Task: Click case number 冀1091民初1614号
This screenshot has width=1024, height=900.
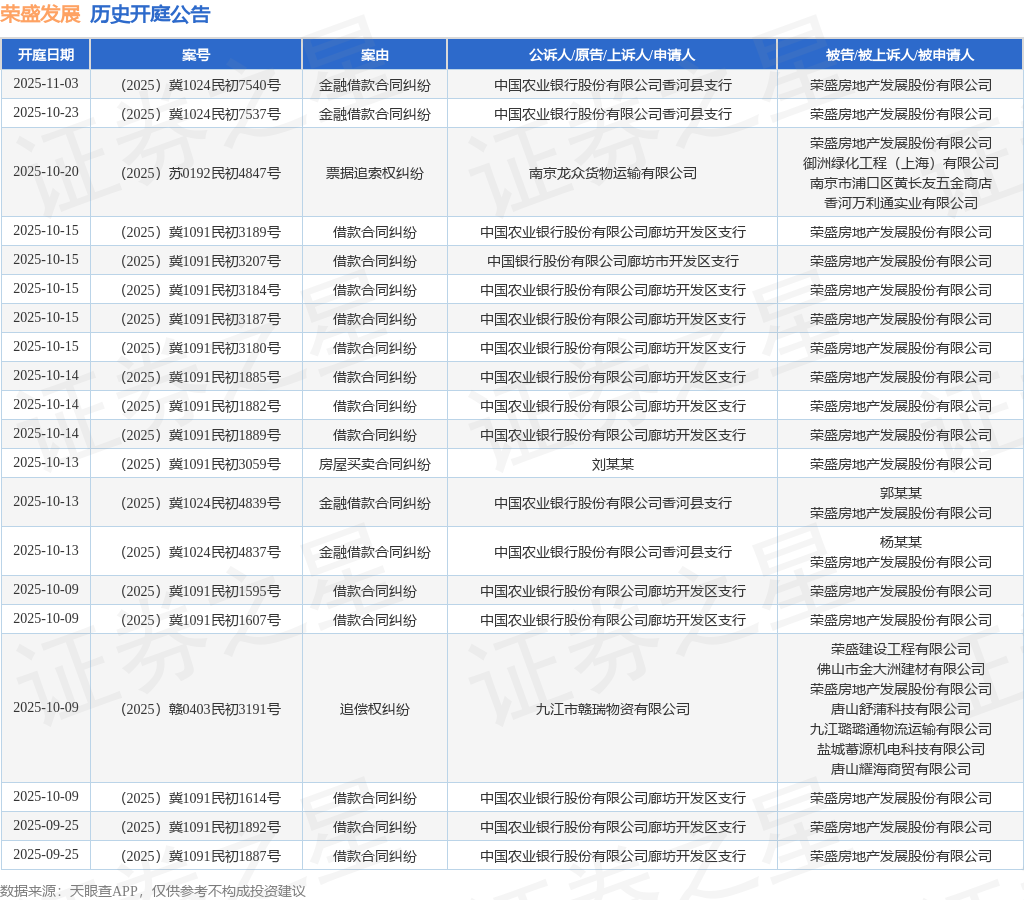Action: click(x=200, y=798)
